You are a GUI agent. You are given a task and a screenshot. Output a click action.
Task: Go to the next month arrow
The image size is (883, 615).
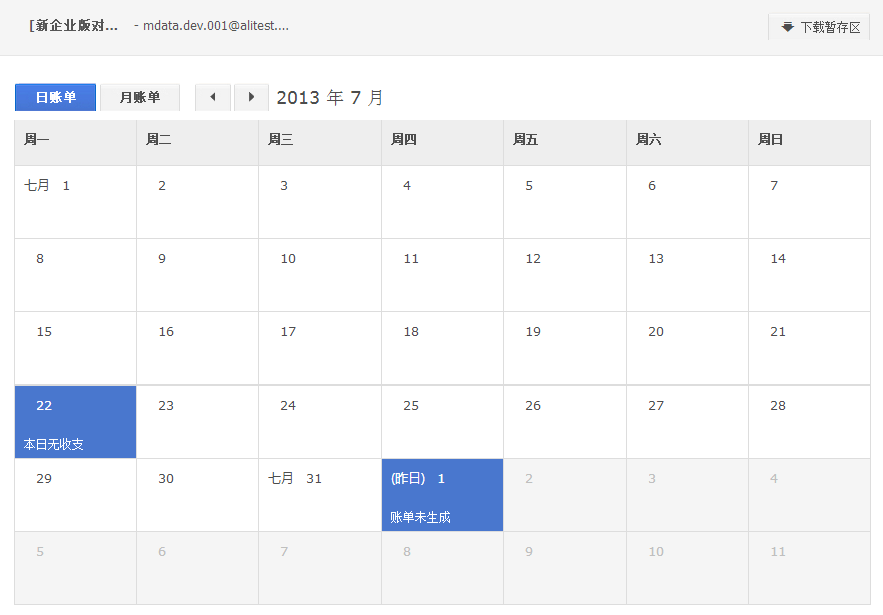251,97
